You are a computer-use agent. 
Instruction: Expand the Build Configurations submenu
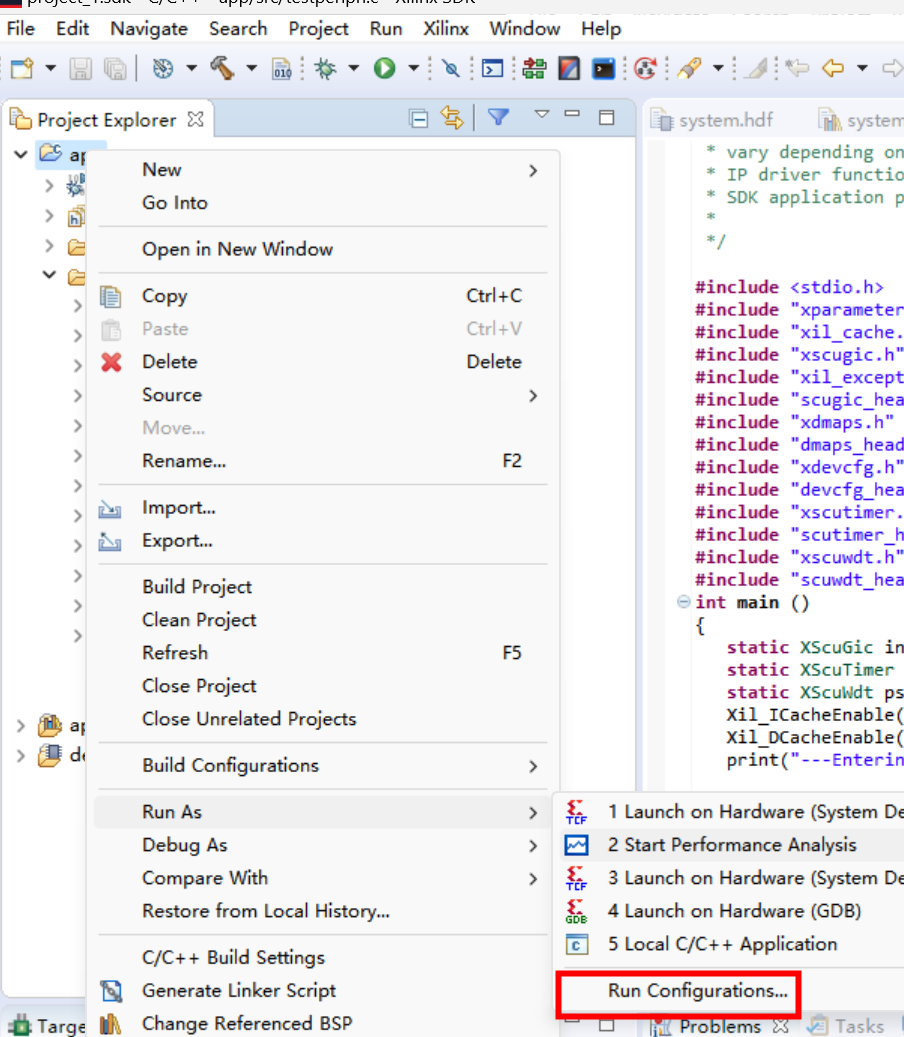coord(323,765)
